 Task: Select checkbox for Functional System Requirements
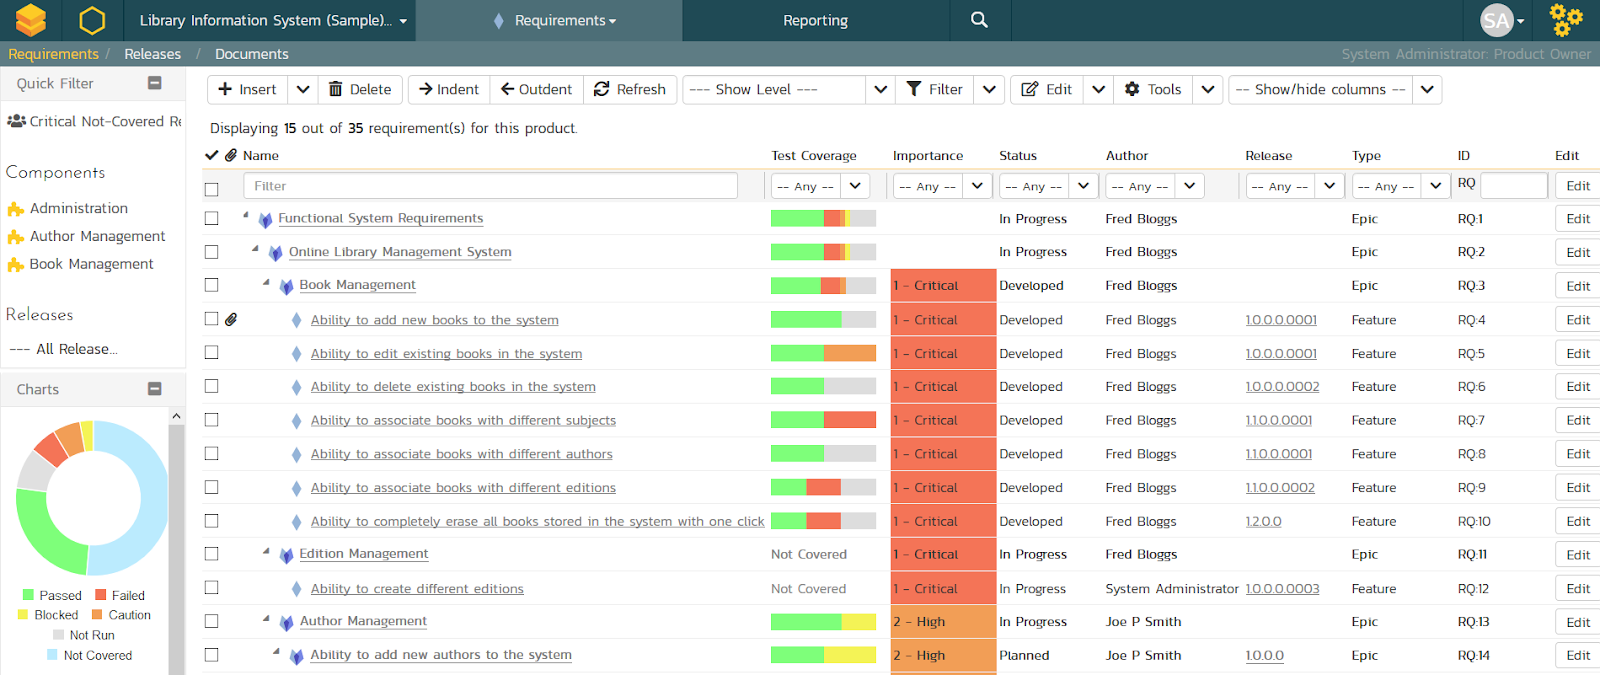tap(211, 218)
